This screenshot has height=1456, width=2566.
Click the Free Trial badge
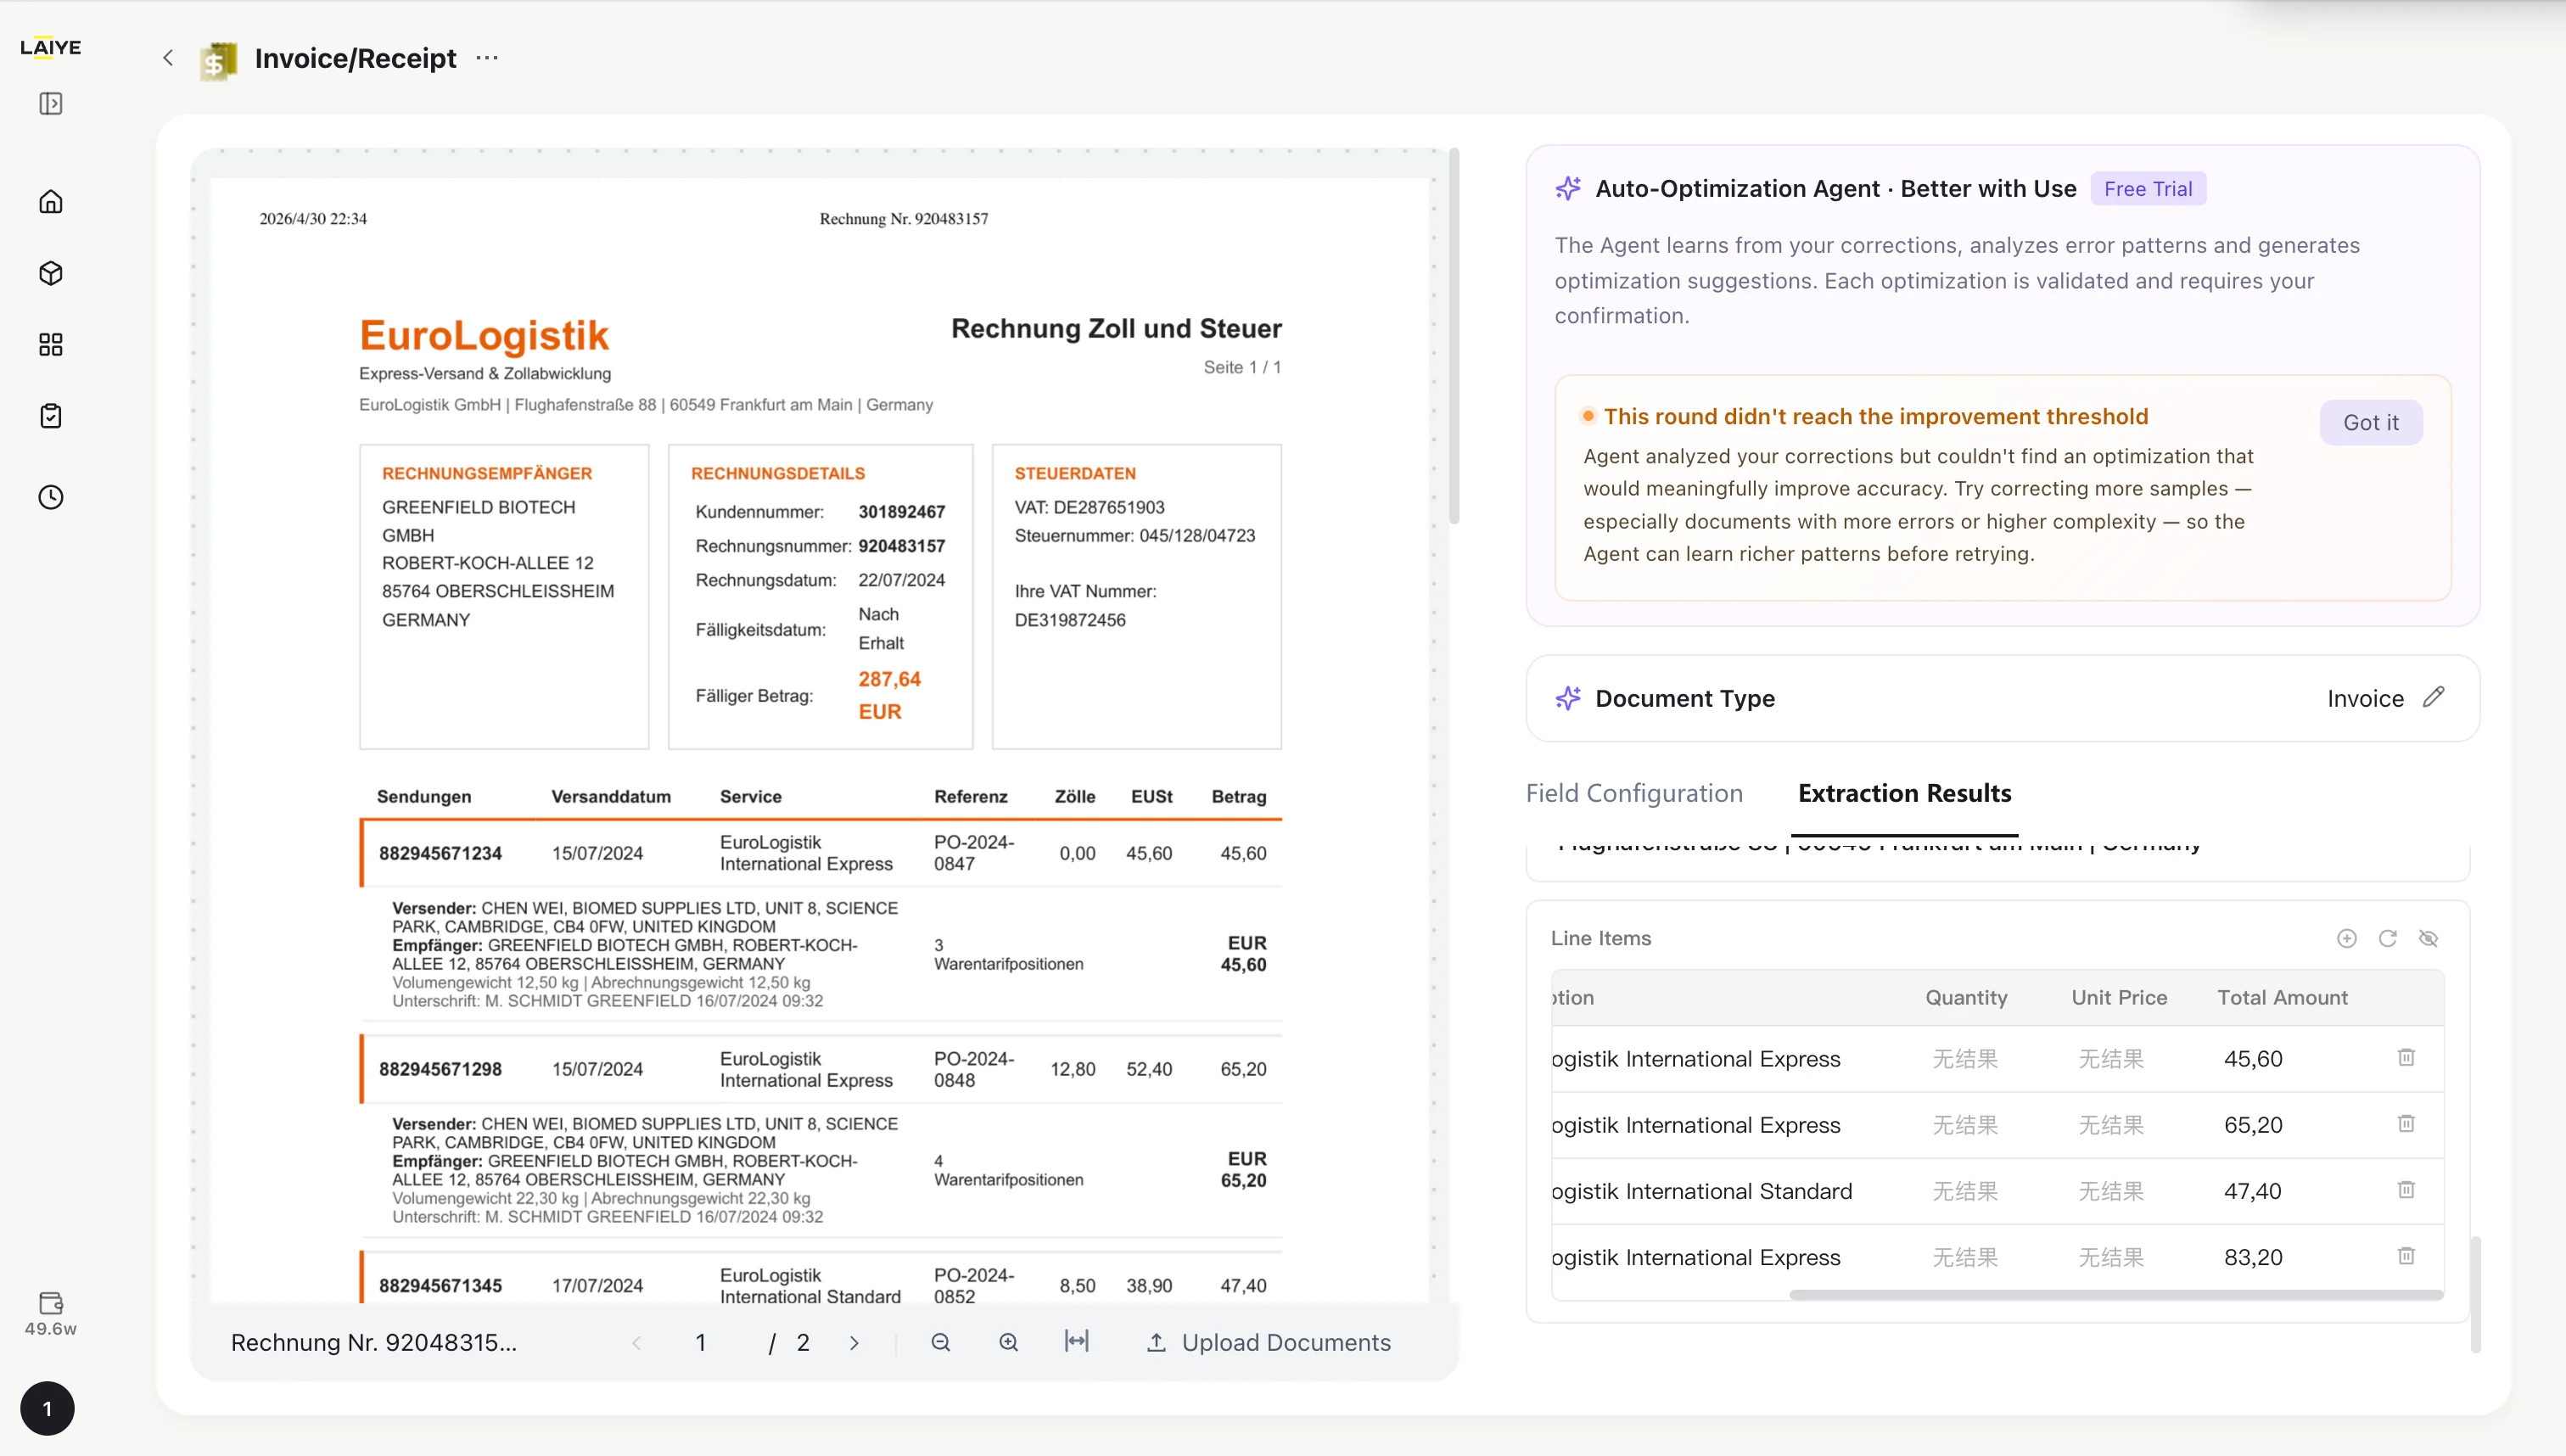[2147, 189]
